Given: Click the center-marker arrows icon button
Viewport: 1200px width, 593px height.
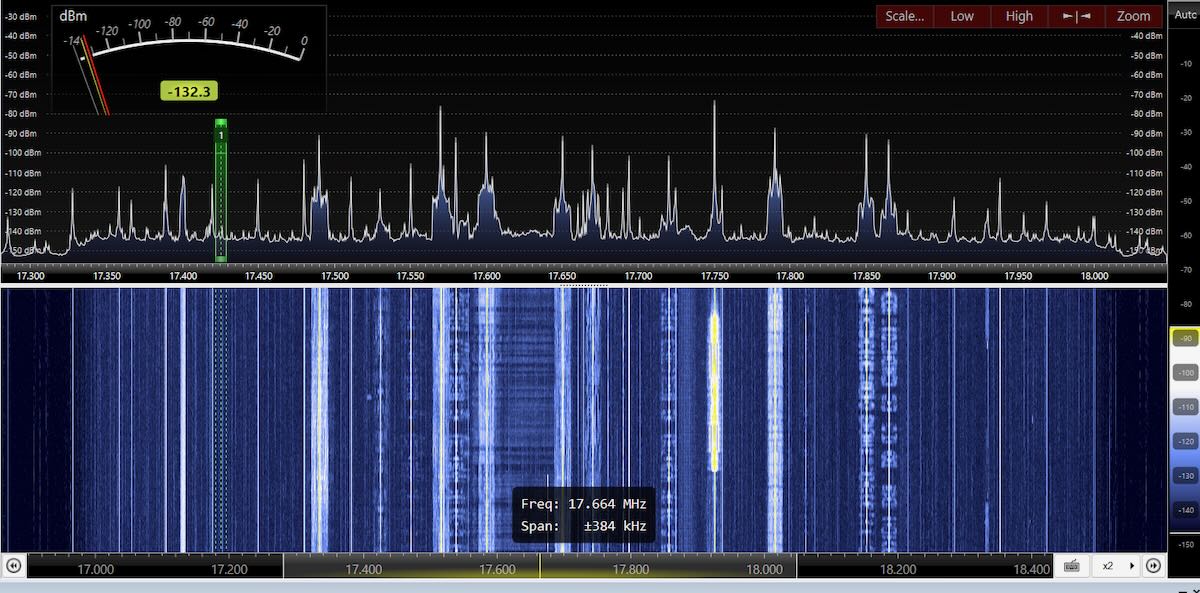Looking at the screenshot, I should point(1076,16).
